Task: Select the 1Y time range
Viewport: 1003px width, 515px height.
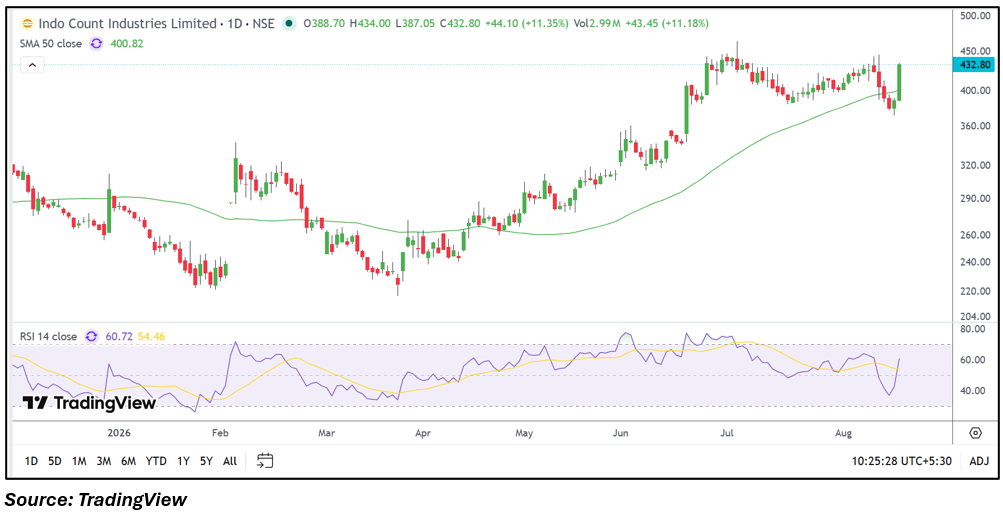Action: coord(184,461)
